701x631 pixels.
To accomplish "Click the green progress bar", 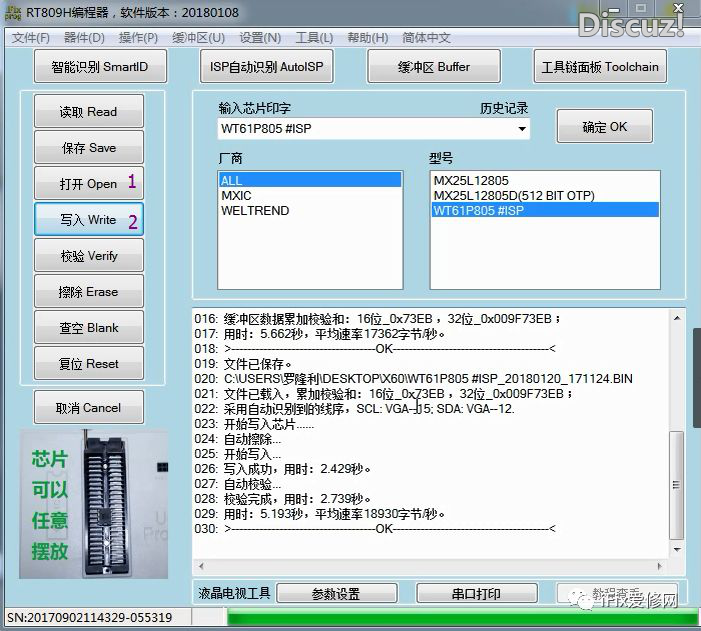I will point(462,618).
